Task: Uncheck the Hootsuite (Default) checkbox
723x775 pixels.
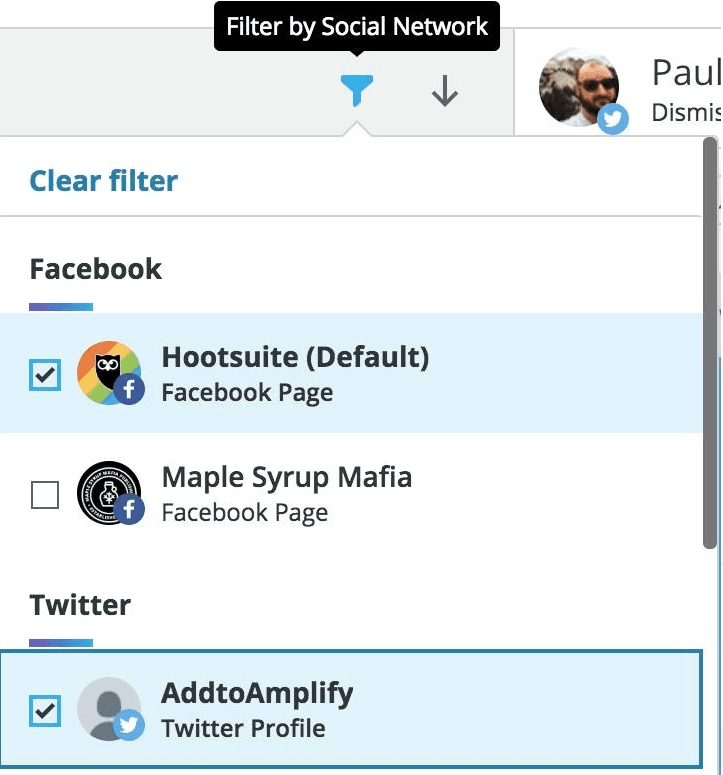Action: (x=45, y=375)
